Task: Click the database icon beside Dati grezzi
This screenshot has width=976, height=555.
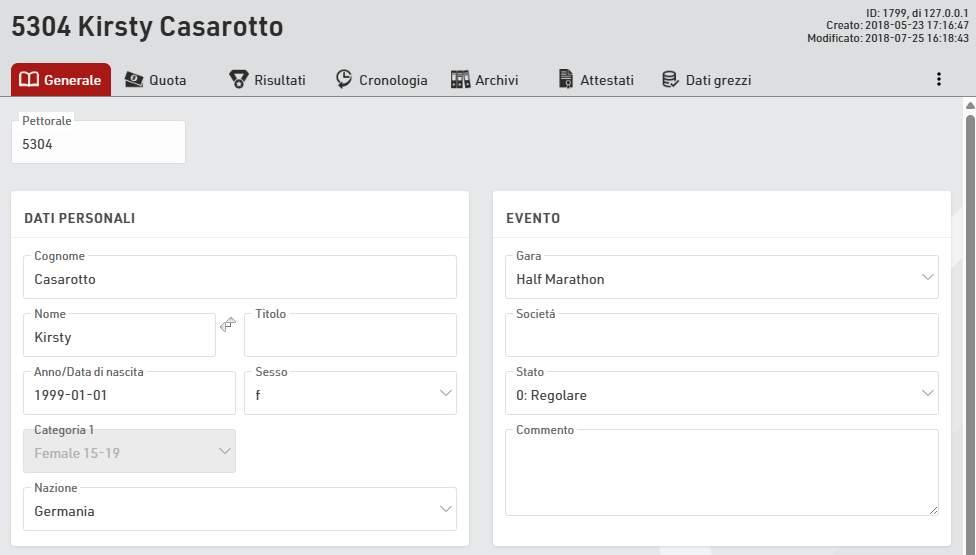Action: 670,80
